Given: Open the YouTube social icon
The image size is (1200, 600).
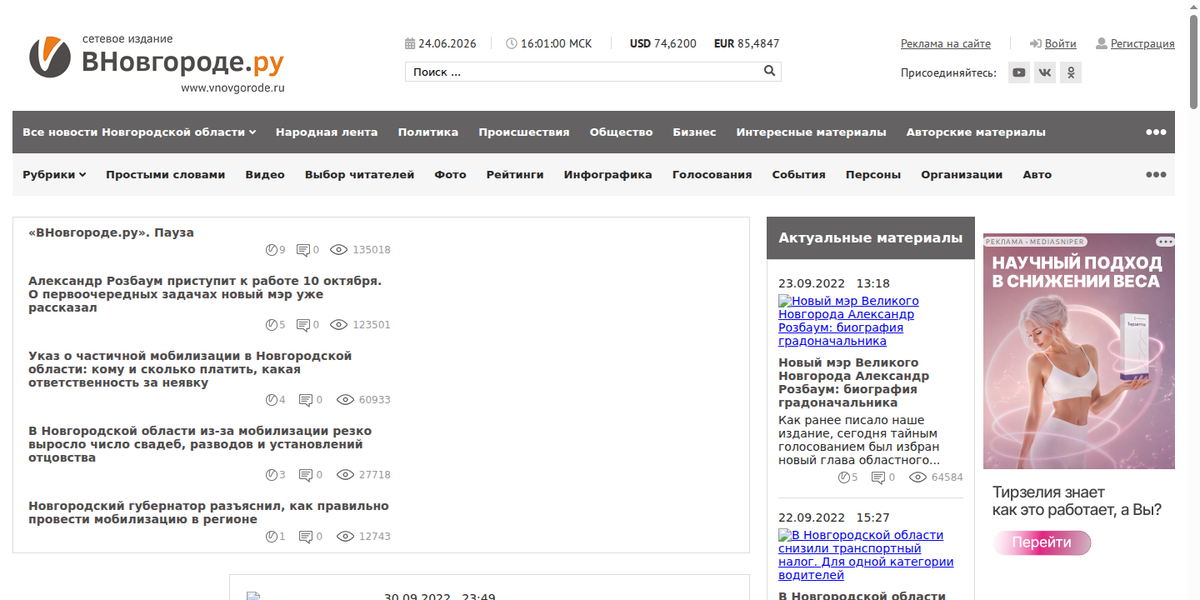Looking at the screenshot, I should pos(1018,72).
